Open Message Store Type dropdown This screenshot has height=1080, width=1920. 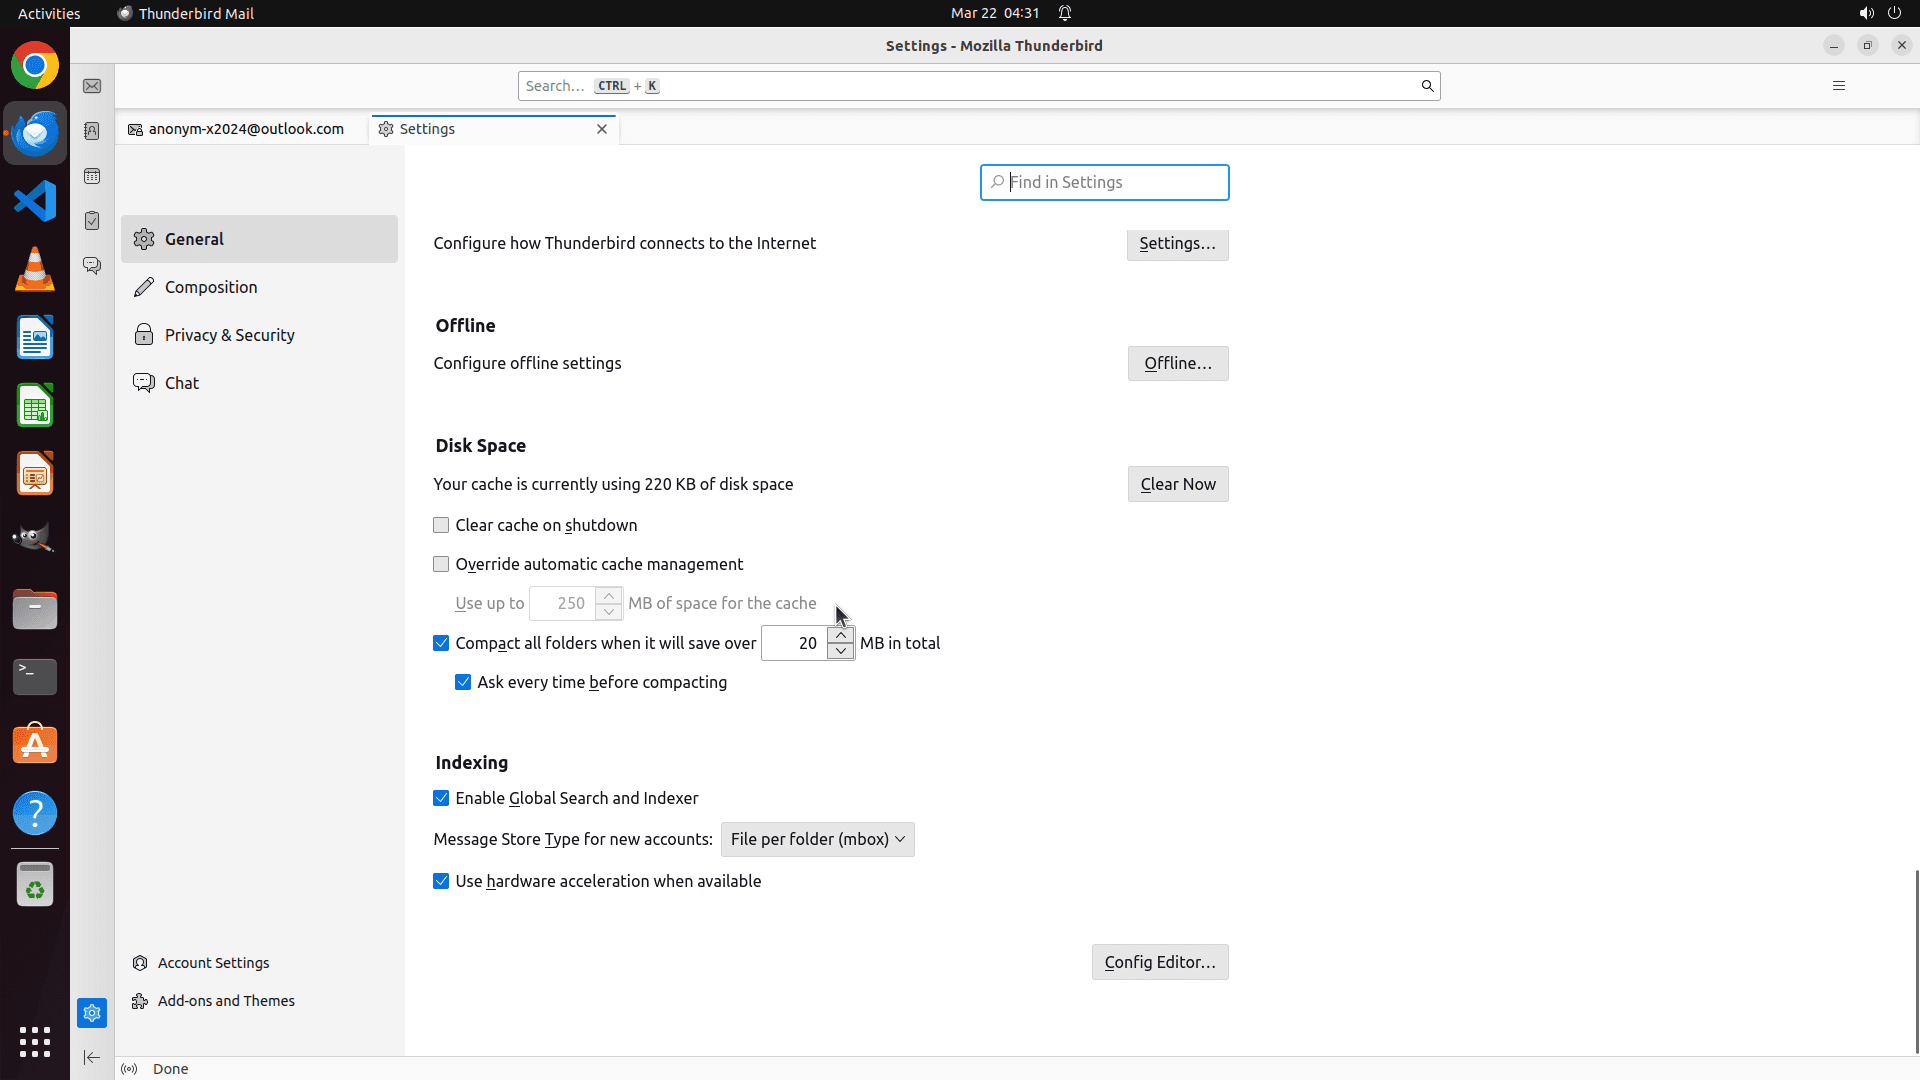point(817,839)
